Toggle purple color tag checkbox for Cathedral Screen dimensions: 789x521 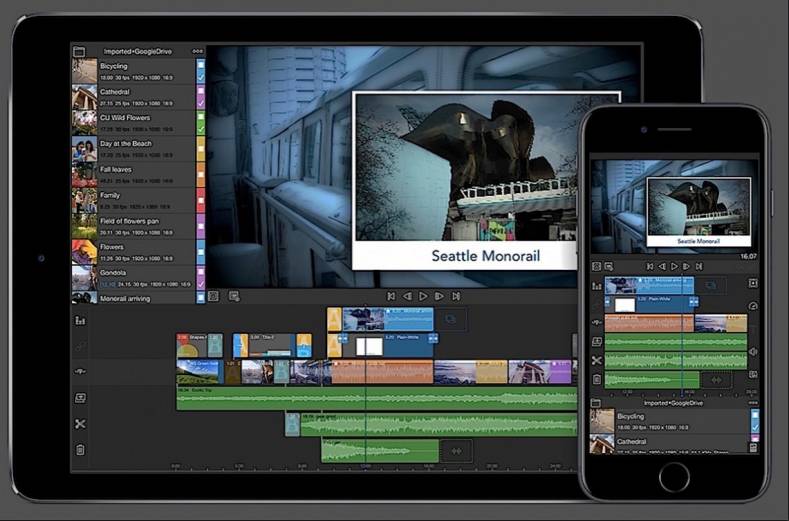[201, 97]
